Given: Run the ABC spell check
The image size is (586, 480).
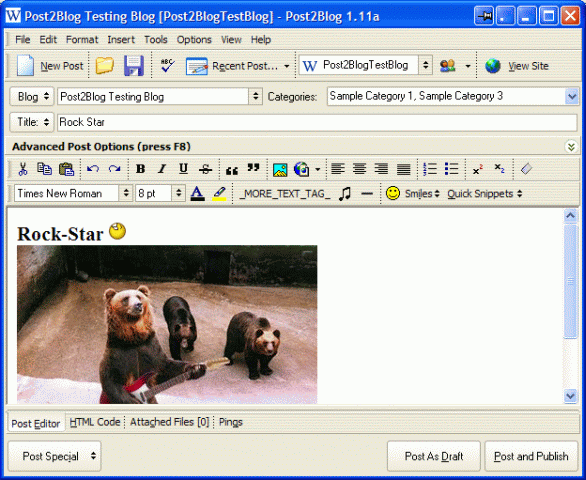Looking at the screenshot, I should pyautogui.click(x=167, y=66).
